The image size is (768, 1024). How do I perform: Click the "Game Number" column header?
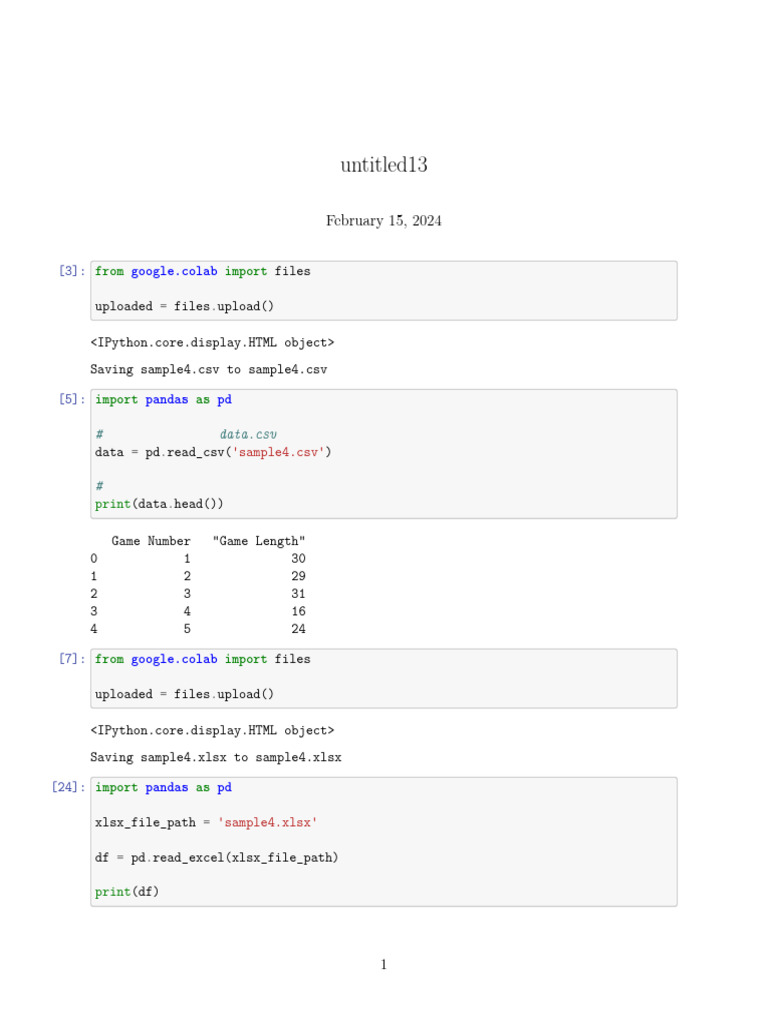coord(151,541)
